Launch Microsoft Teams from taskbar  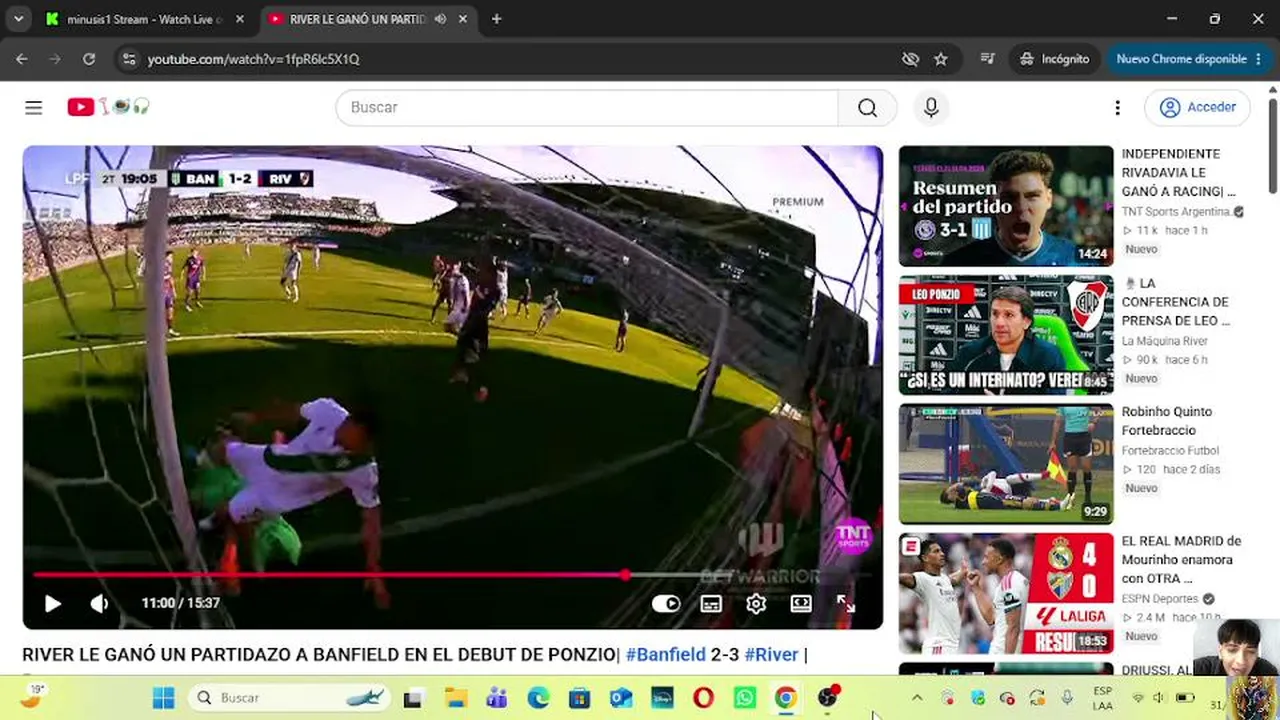[x=497, y=698]
